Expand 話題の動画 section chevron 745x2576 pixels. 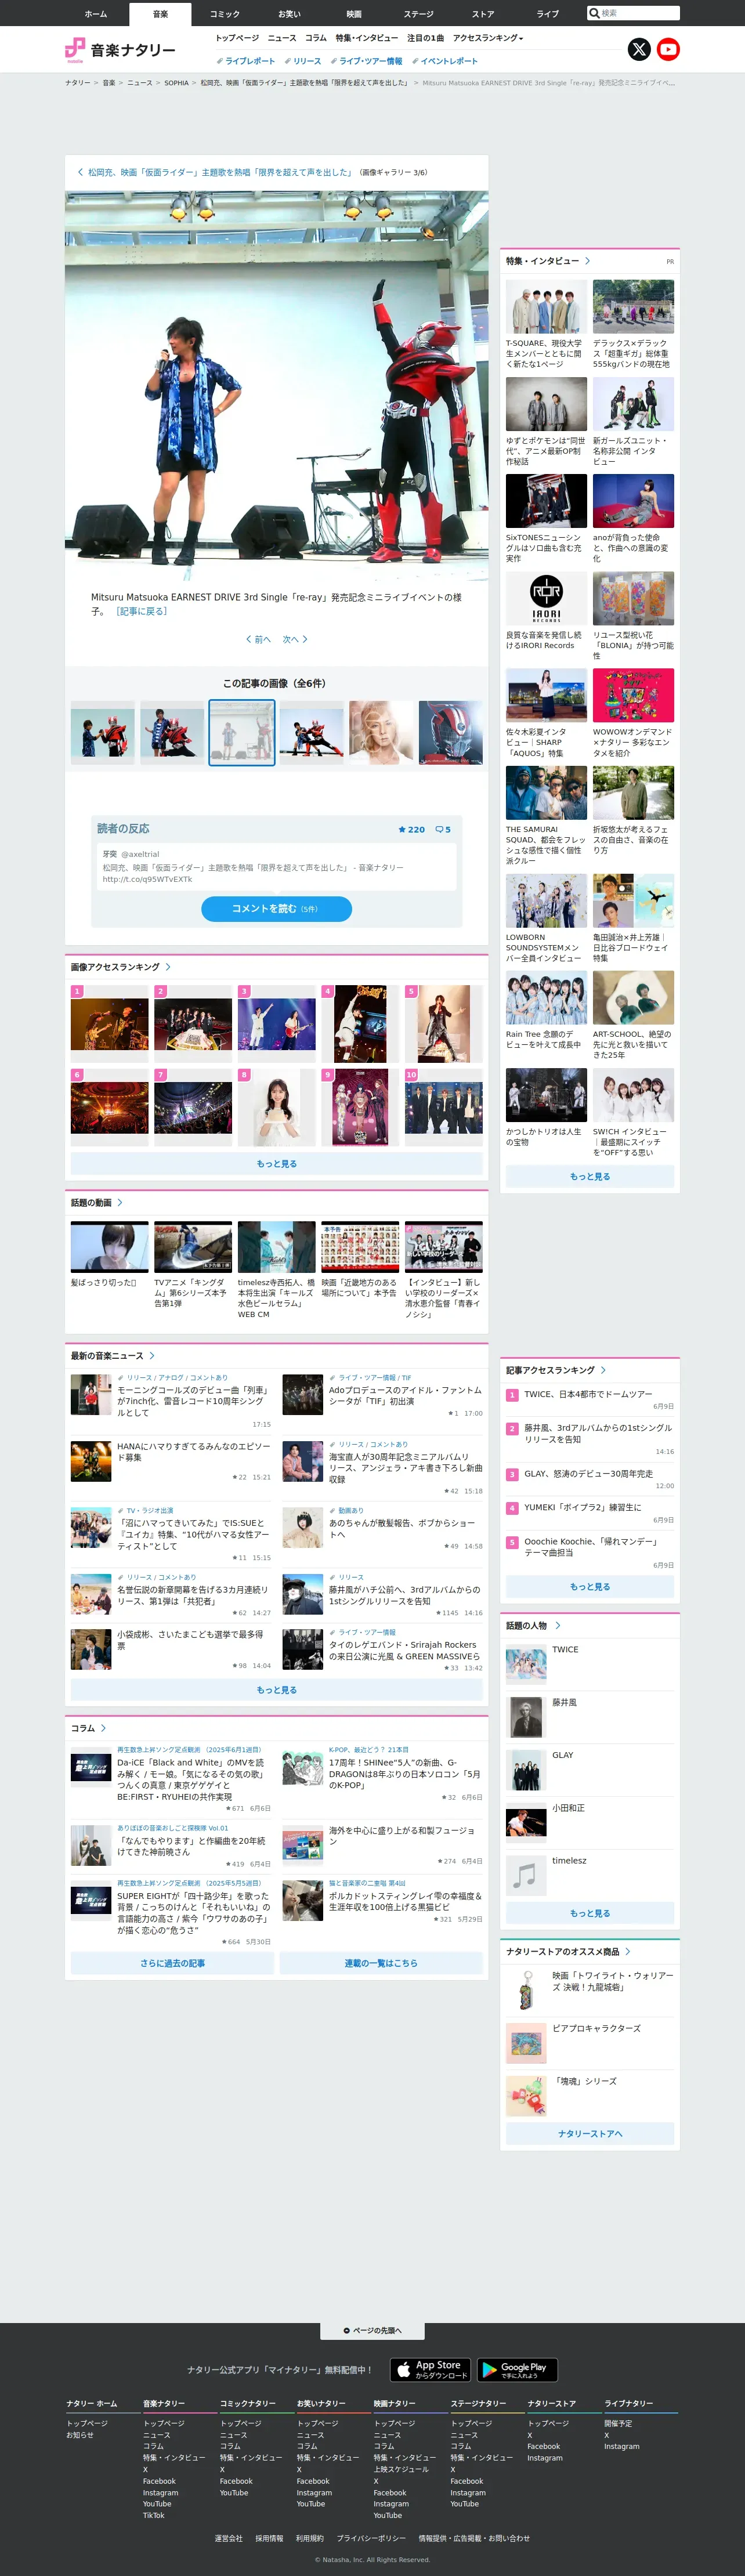pos(119,1203)
